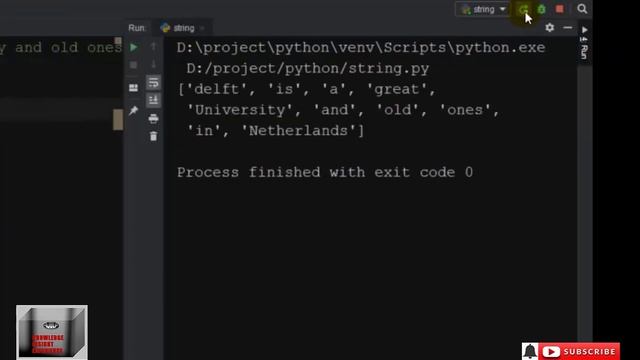This screenshot has width=640, height=360.
Task: Rerun string using green play in Run panel
Action: [133, 47]
